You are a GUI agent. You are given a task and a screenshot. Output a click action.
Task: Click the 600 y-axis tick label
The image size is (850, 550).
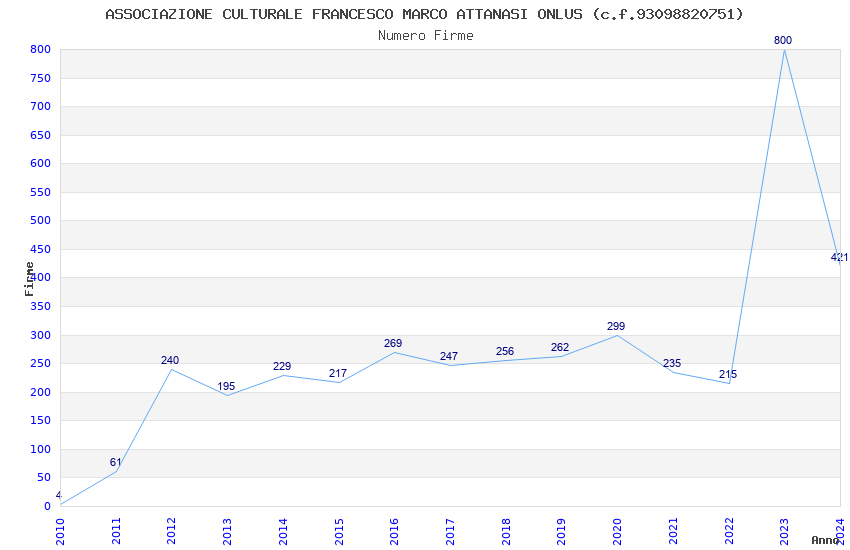41,163
